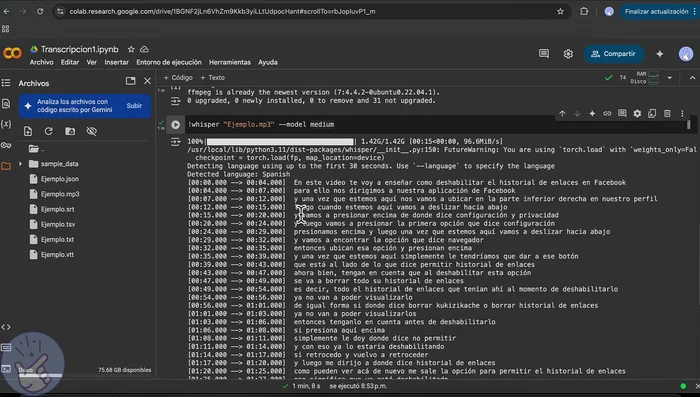Open cell more options menu
The image size is (700, 397).
pos(682,113)
